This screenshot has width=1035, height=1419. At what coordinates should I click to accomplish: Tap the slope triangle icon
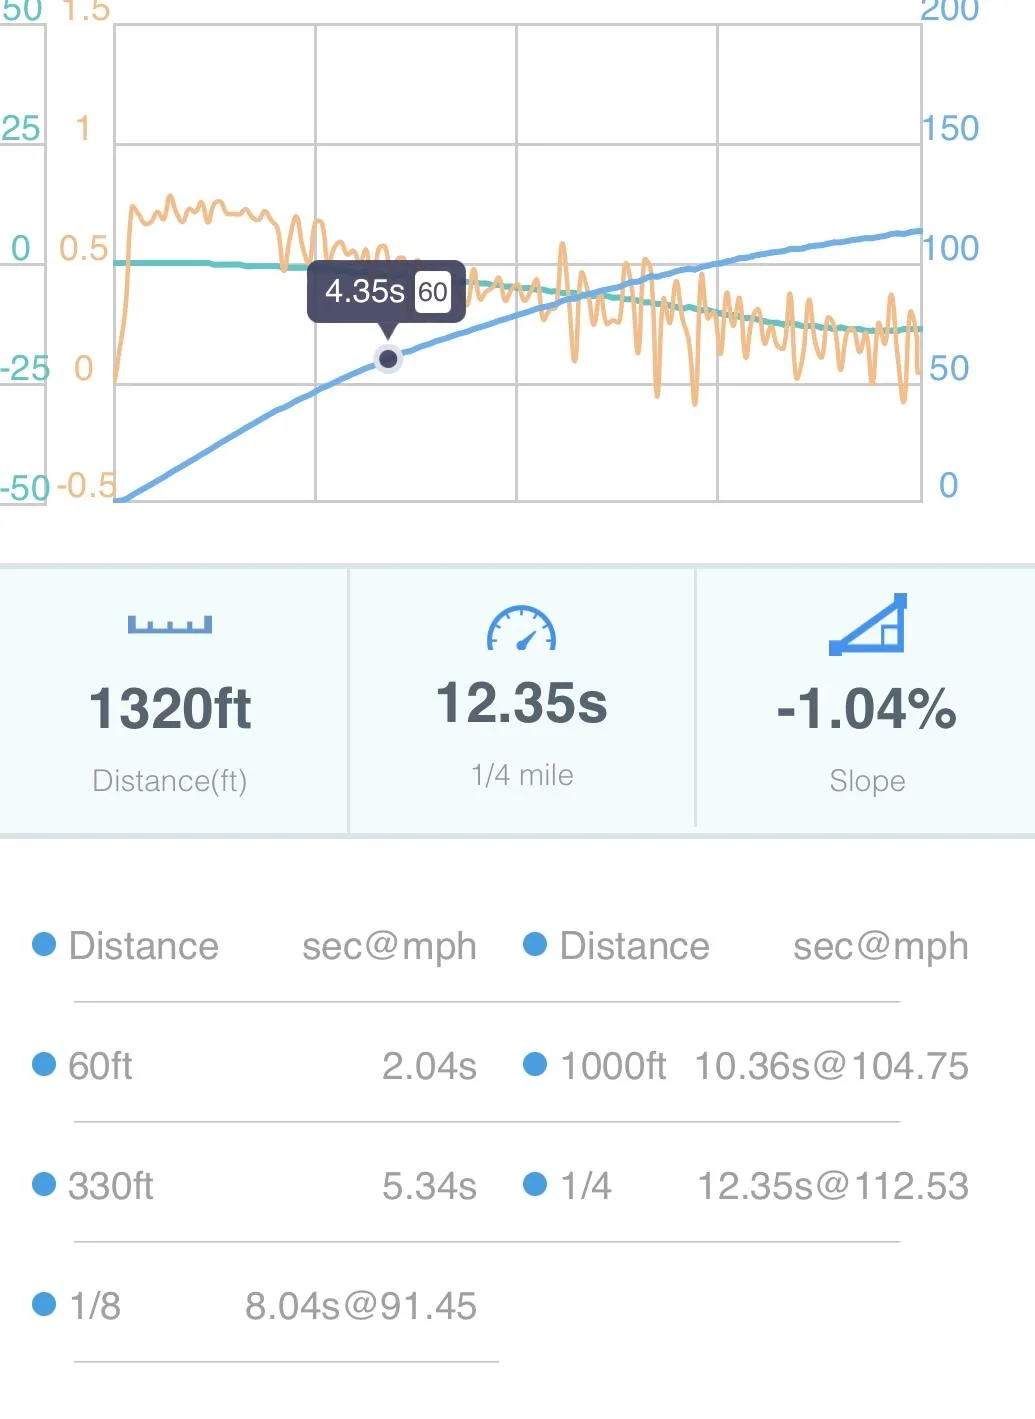(868, 624)
